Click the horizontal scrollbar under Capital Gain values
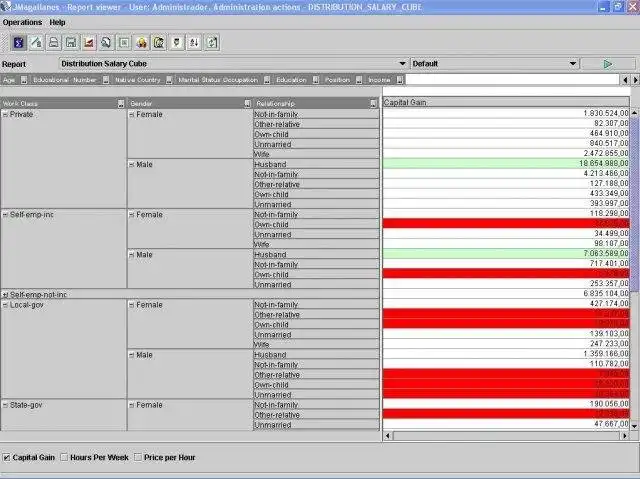The height and width of the screenshot is (479, 640). (506, 436)
